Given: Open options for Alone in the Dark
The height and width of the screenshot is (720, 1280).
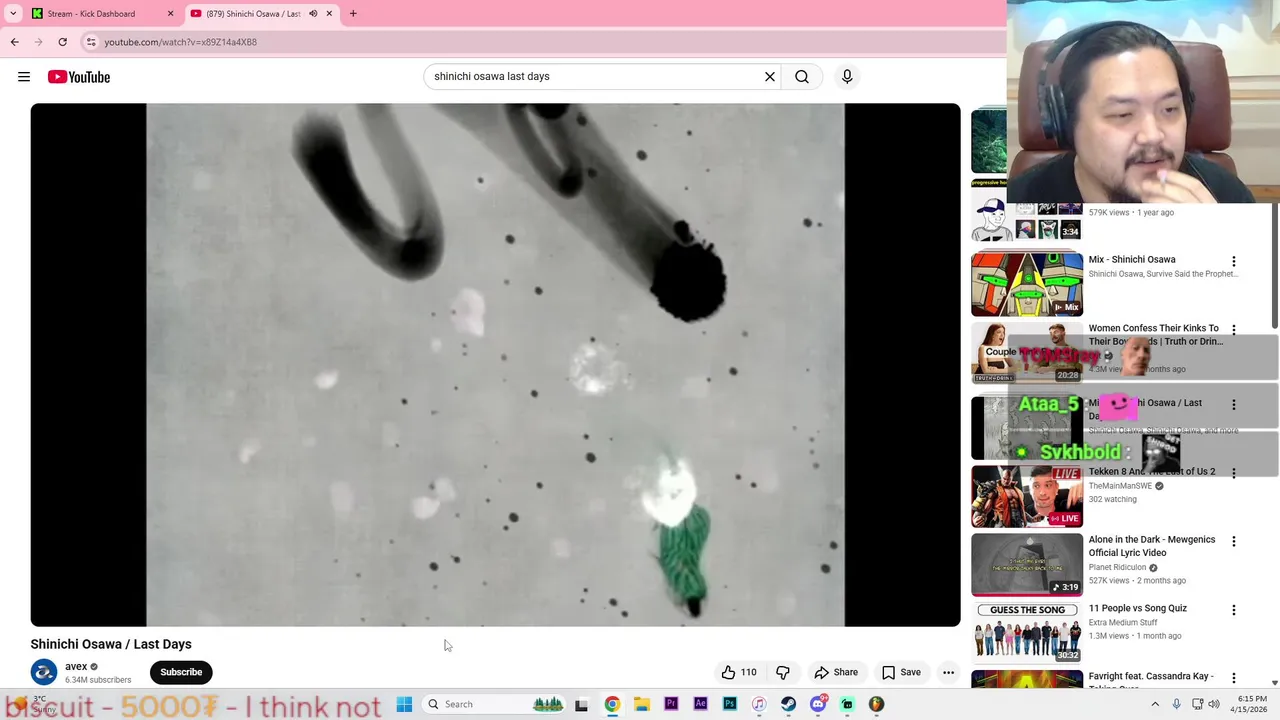Looking at the screenshot, I should coord(1234,541).
